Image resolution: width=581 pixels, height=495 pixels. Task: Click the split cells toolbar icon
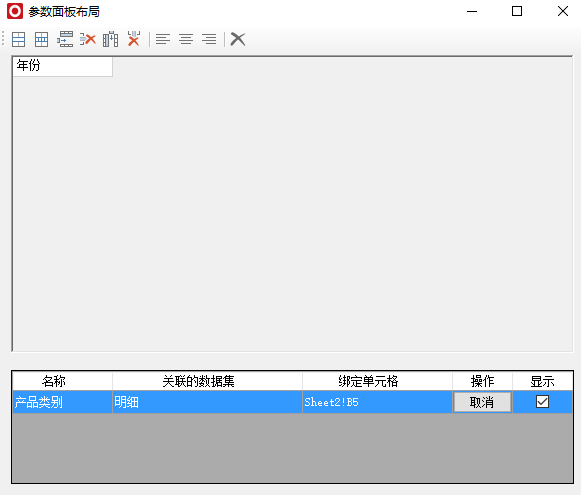(41, 39)
